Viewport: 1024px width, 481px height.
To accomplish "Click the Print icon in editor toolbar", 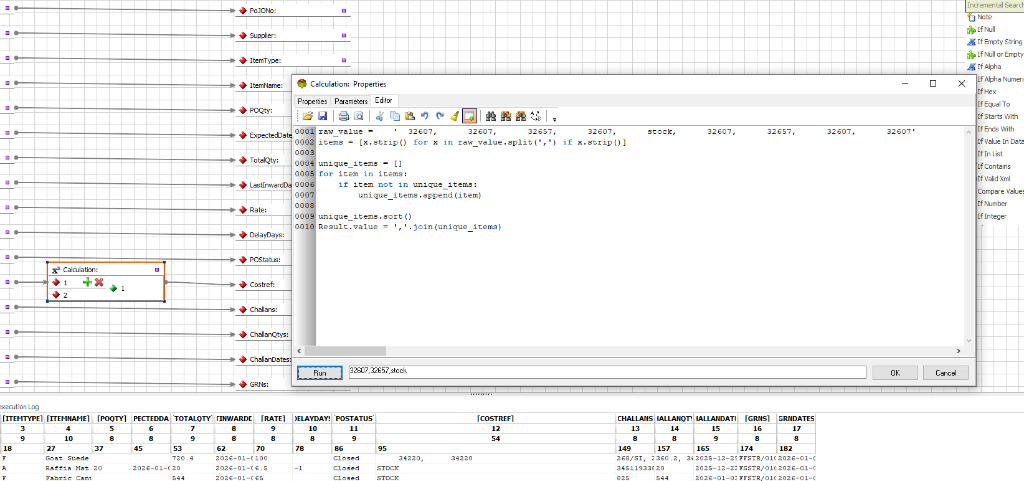I will coord(344,116).
